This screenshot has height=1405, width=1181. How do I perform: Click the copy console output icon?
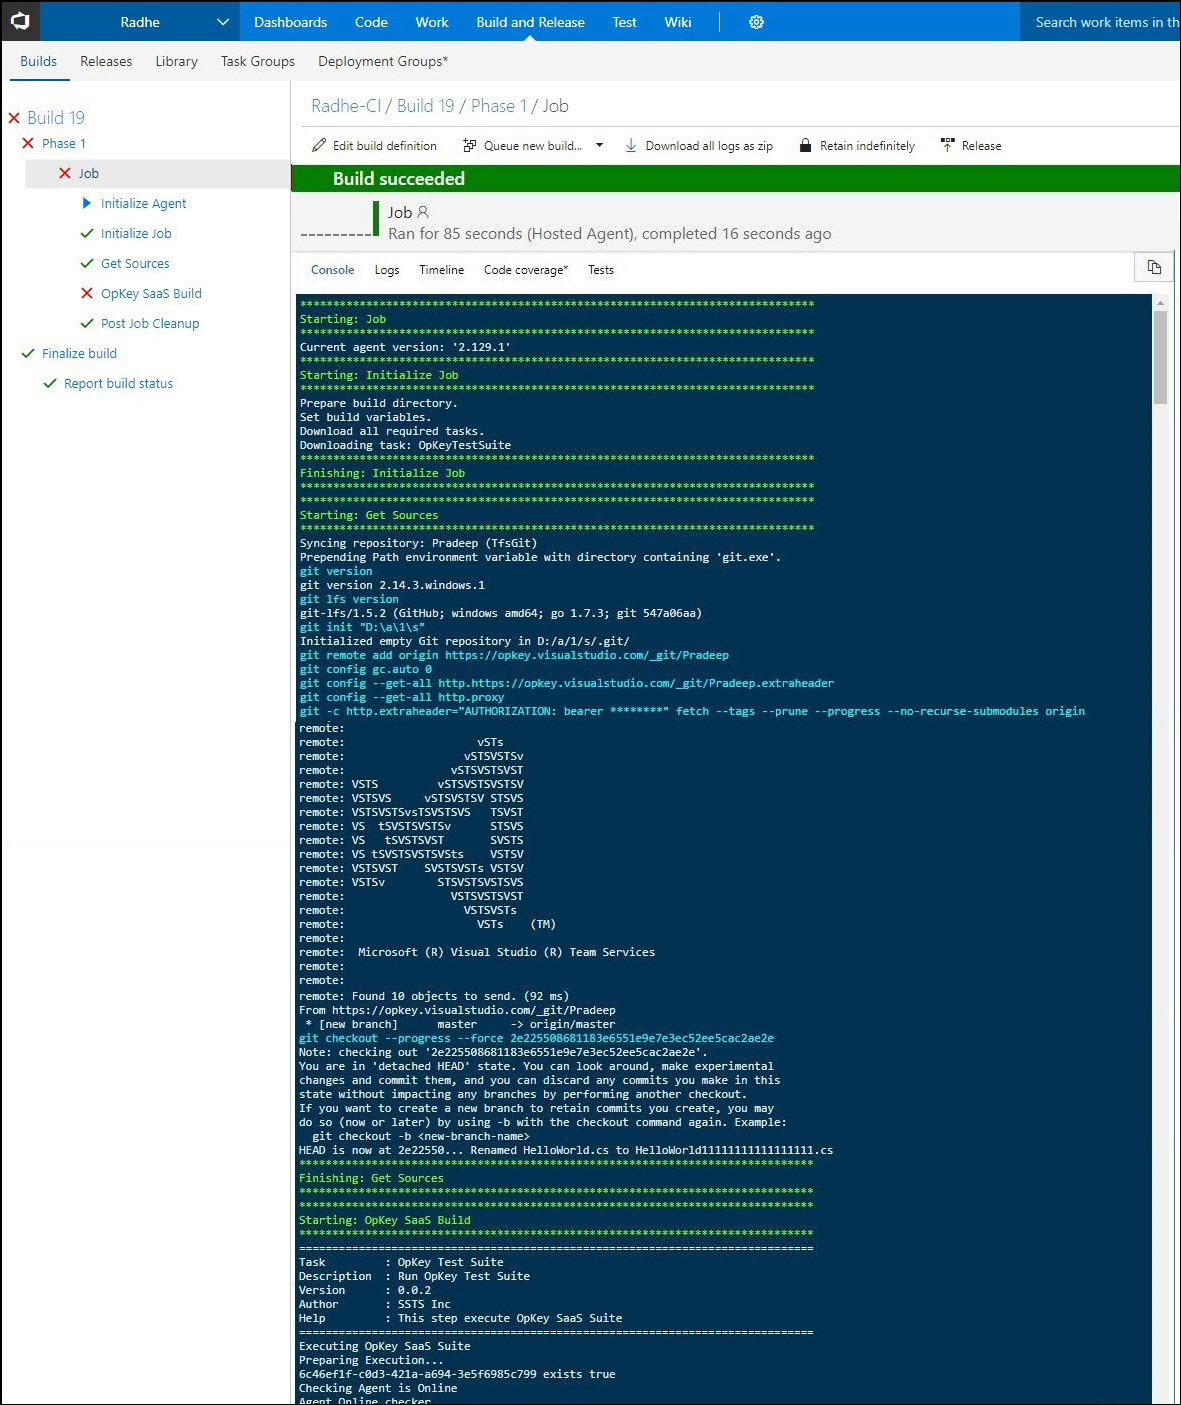coord(1154,267)
